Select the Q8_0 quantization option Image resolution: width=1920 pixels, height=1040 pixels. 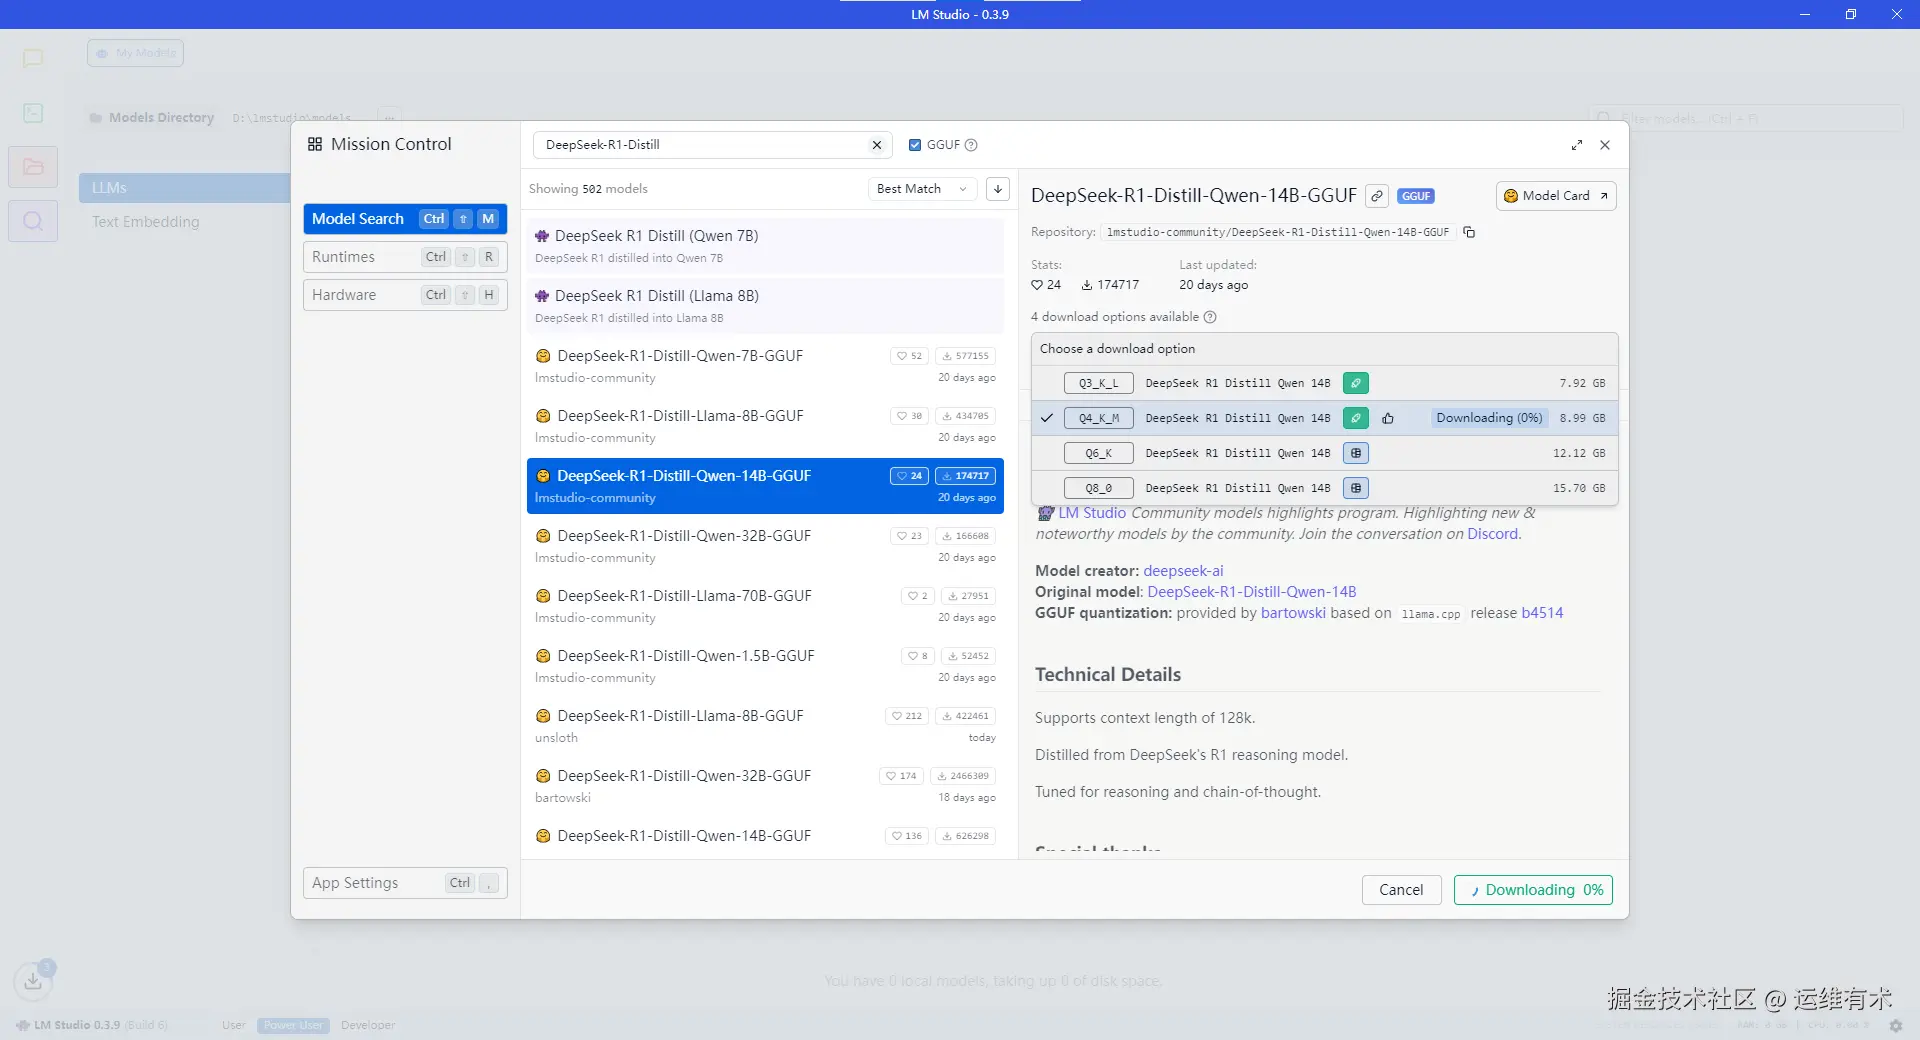[1324, 488]
